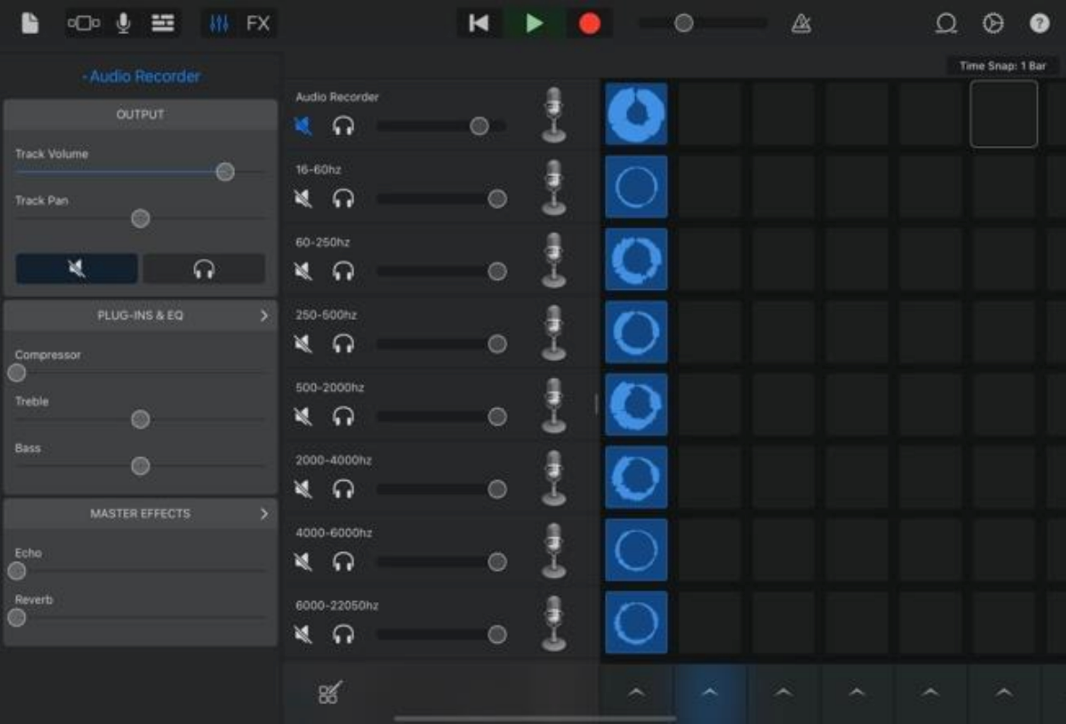
Task: Trigger the fourth column chevron
Action: pos(857,692)
